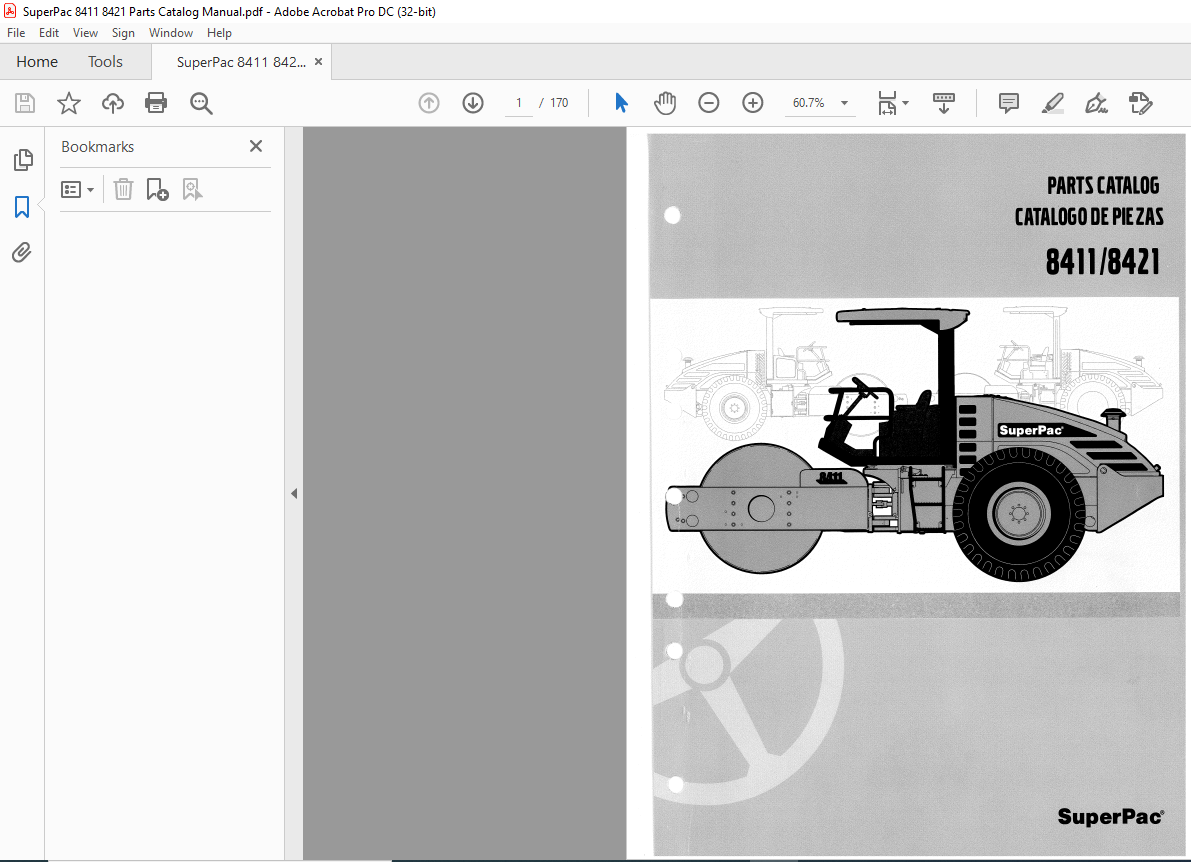Click the page number input field
Screen dimensions: 1191x862
(519, 103)
